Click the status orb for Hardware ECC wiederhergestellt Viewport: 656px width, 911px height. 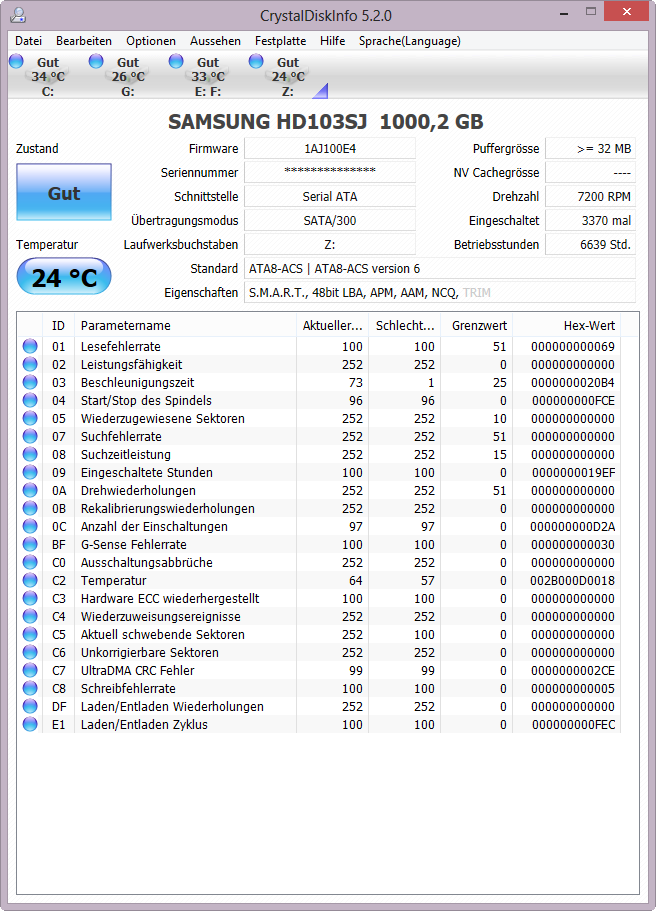click(30, 598)
